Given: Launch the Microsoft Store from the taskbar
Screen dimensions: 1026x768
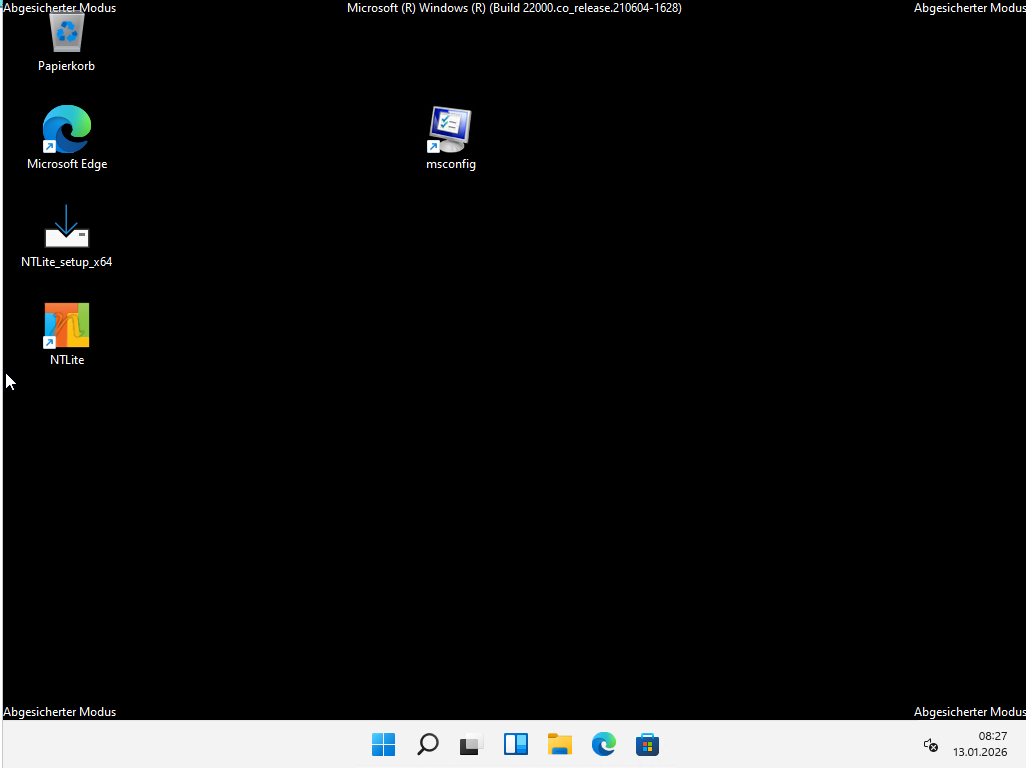Looking at the screenshot, I should click(x=647, y=744).
